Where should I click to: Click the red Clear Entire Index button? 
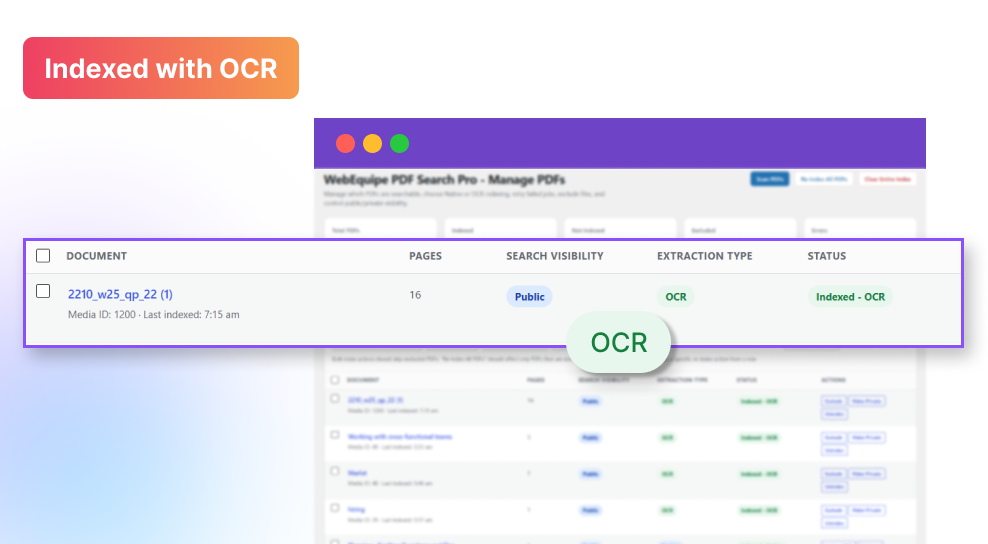(x=887, y=179)
